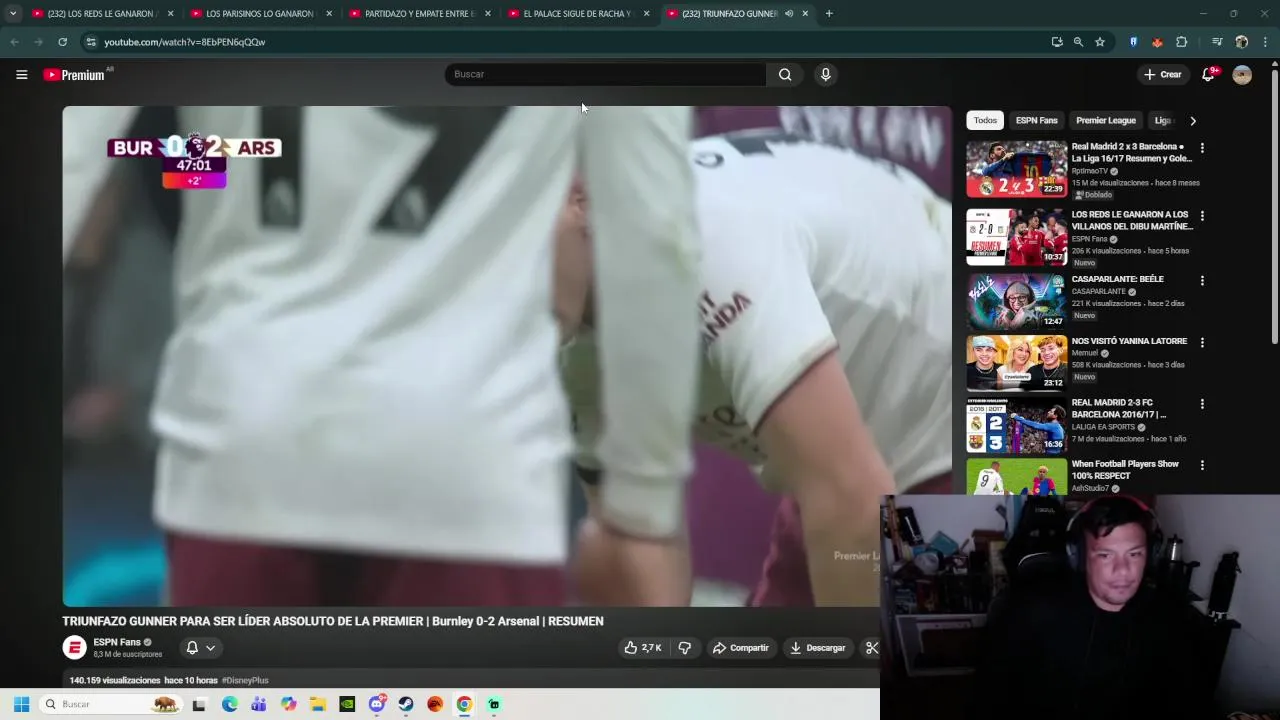Screen dimensions: 1280x720
Task: Click the Crear button
Action: click(1163, 74)
